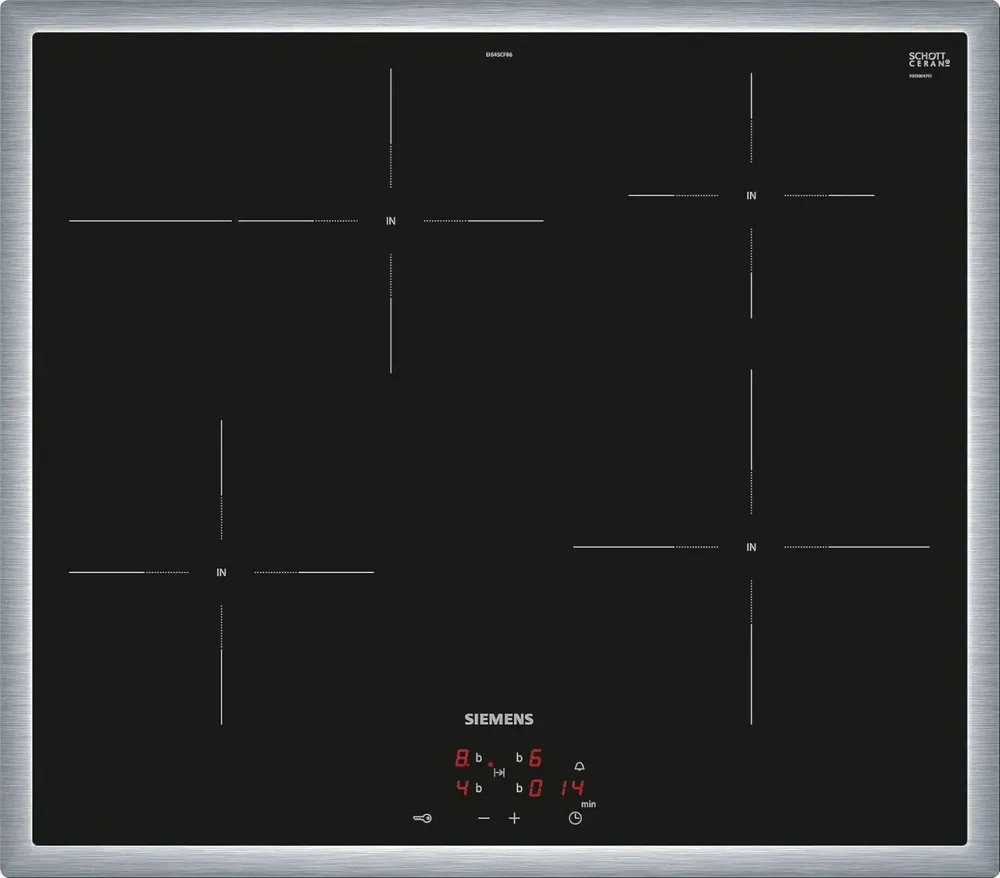Tap boost 'b' indicator beside level 6

519,758
